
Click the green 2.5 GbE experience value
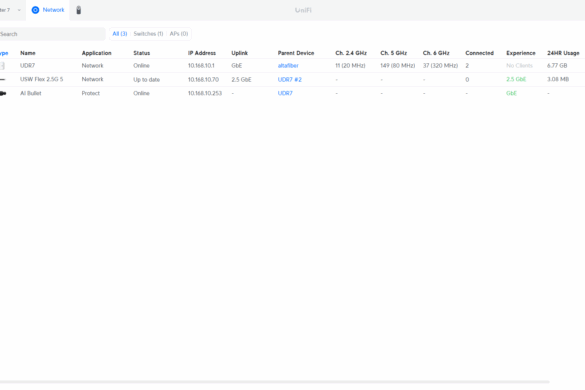[x=516, y=79]
